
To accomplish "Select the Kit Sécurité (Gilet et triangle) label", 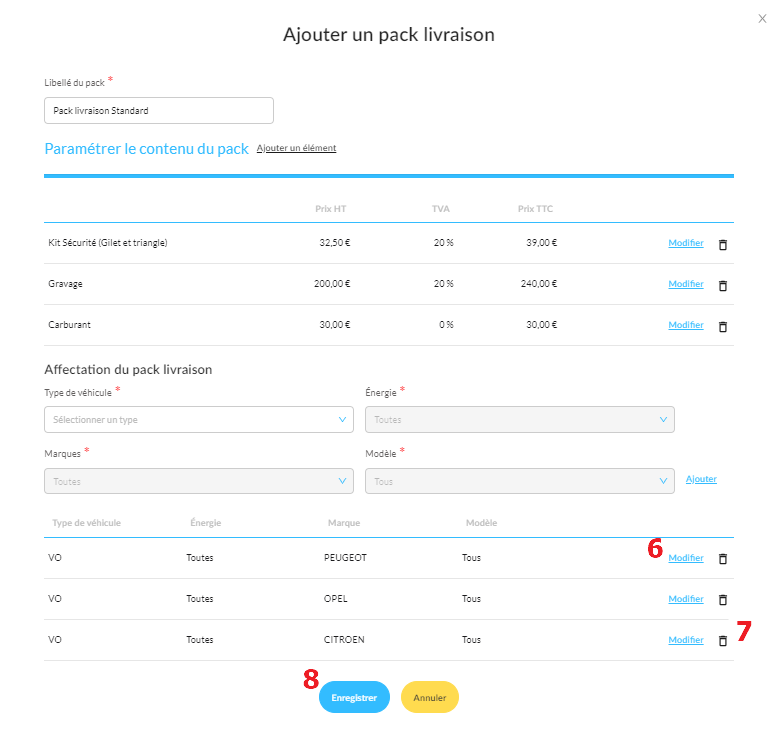I will pos(108,243).
